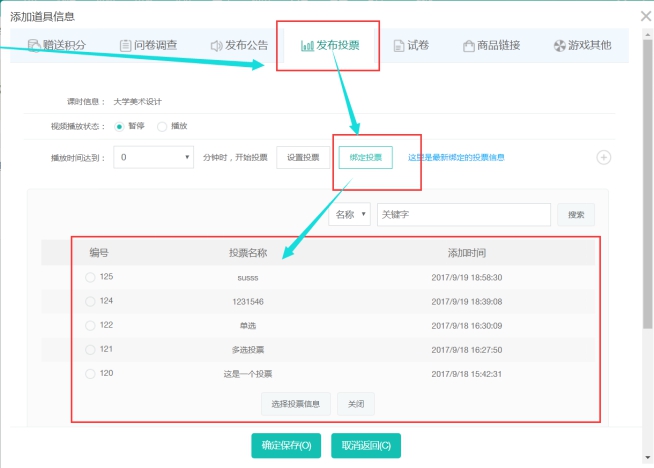Click vote name '1231546'
This screenshot has height=468, width=654.
[248, 302]
